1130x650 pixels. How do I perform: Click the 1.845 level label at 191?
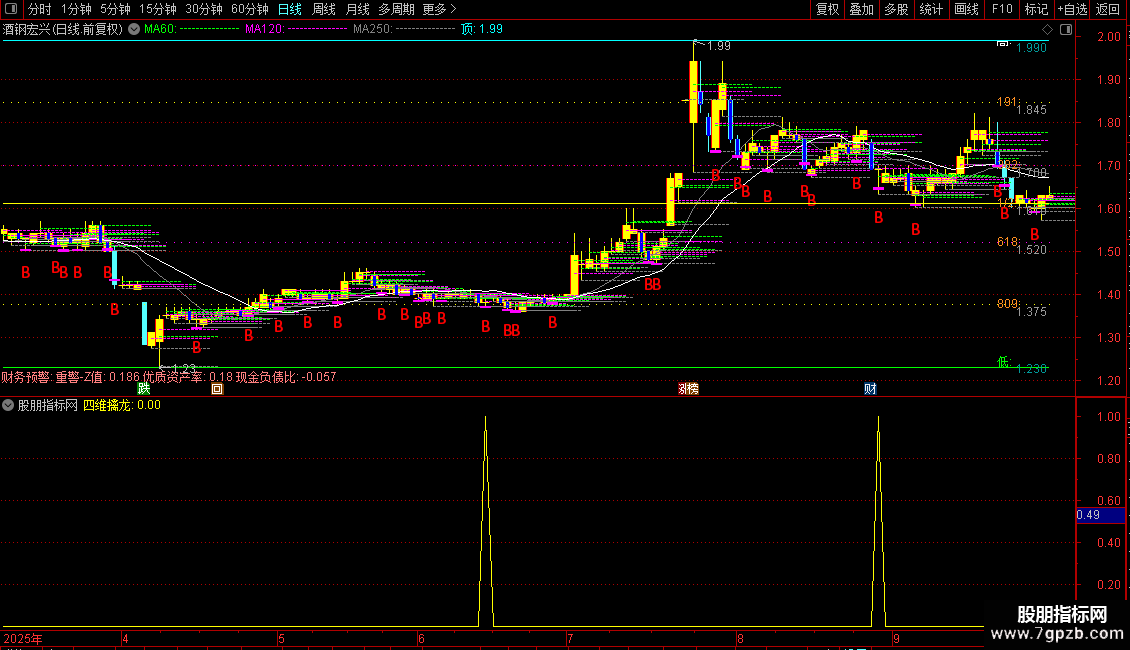[1031, 110]
